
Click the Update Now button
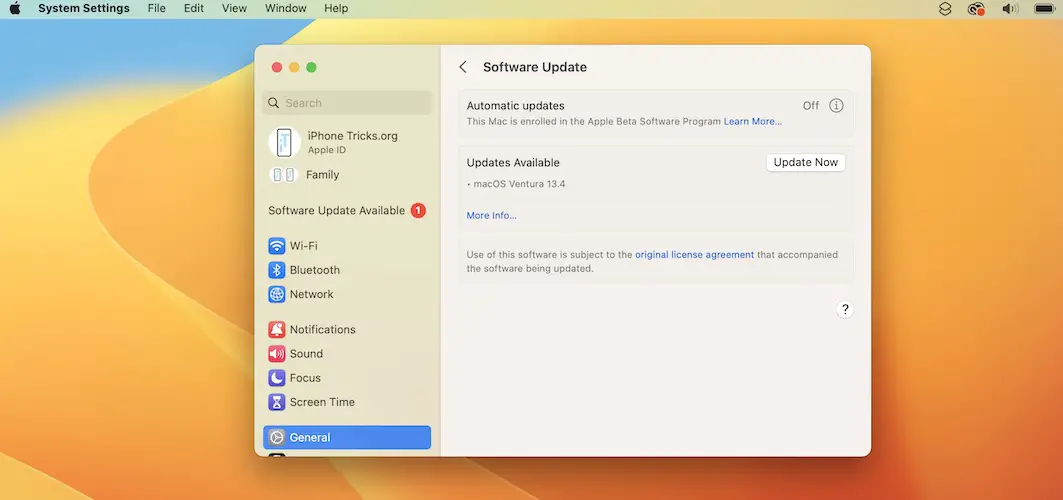pos(805,162)
